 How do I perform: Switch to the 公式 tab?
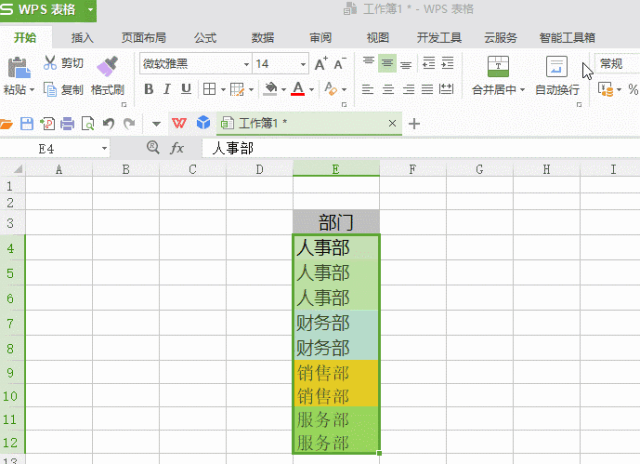[x=205, y=38]
